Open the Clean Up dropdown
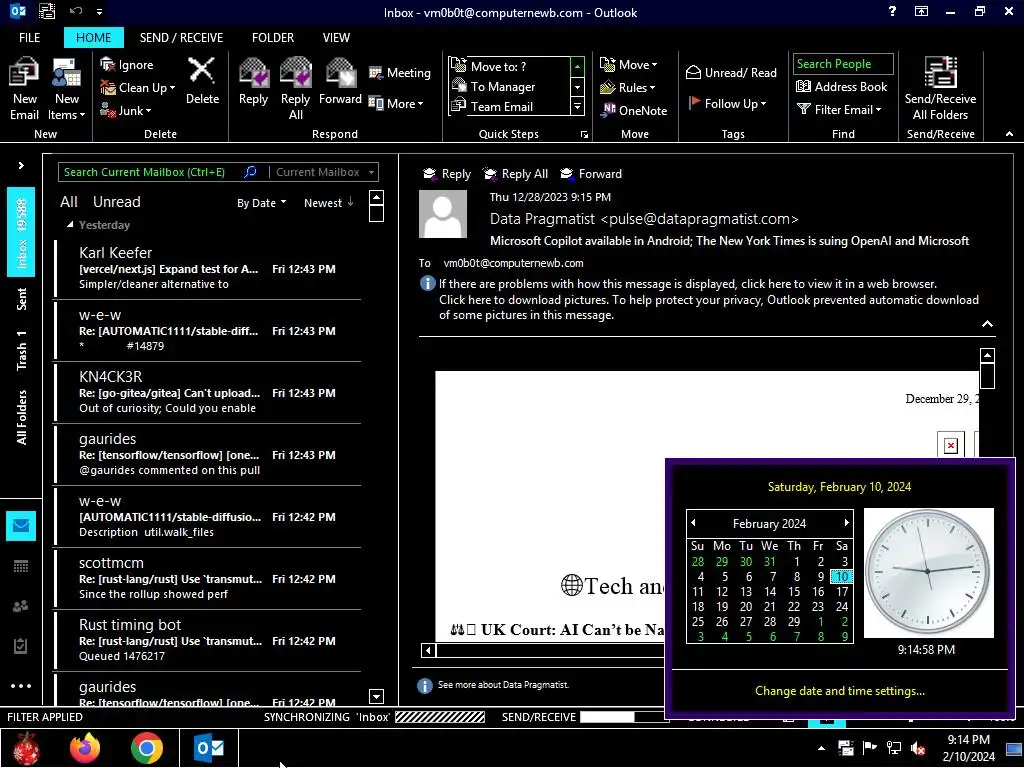This screenshot has height=768, width=1024. (138, 88)
